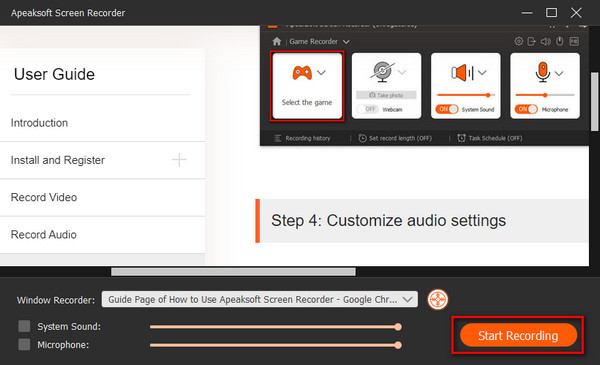This screenshot has height=365, width=600.
Task: Toggle the Webcam OFF switch
Action: click(367, 109)
